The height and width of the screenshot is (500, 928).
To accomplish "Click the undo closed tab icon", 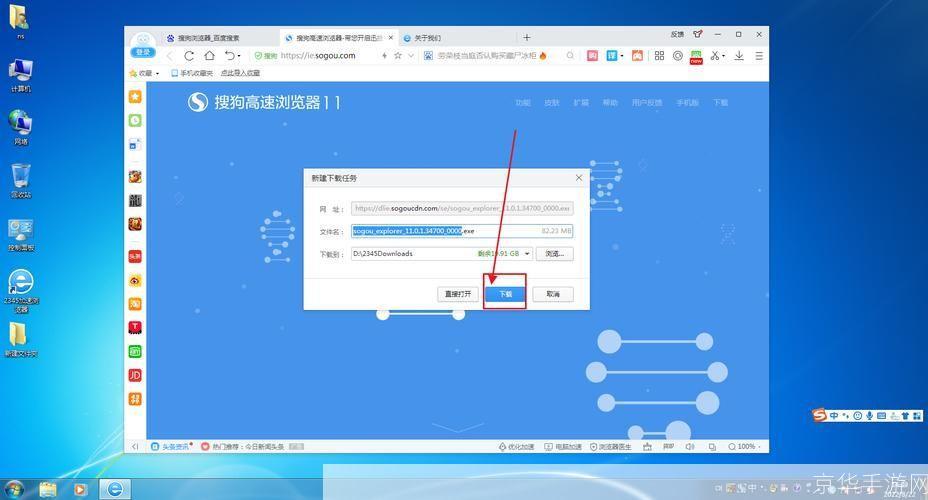I will pyautogui.click(x=230, y=56).
